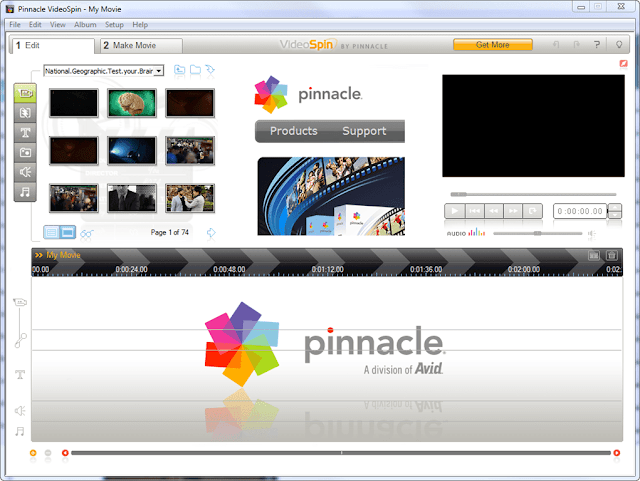Screen dimensions: 640x481
Task: Click the Get More button
Action: click(x=493, y=45)
